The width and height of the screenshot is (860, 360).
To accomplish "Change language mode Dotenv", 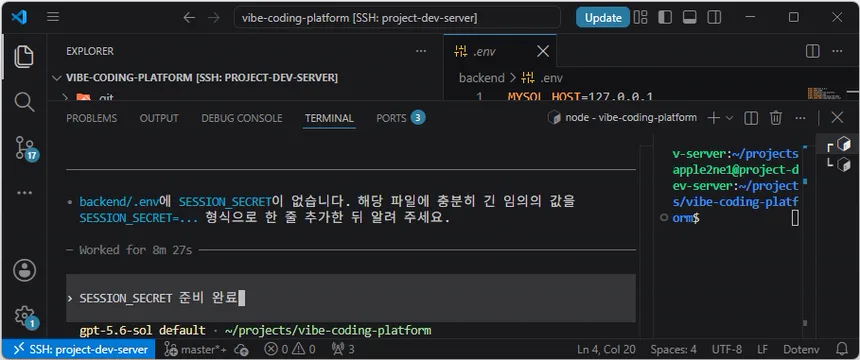I will click(x=801, y=349).
